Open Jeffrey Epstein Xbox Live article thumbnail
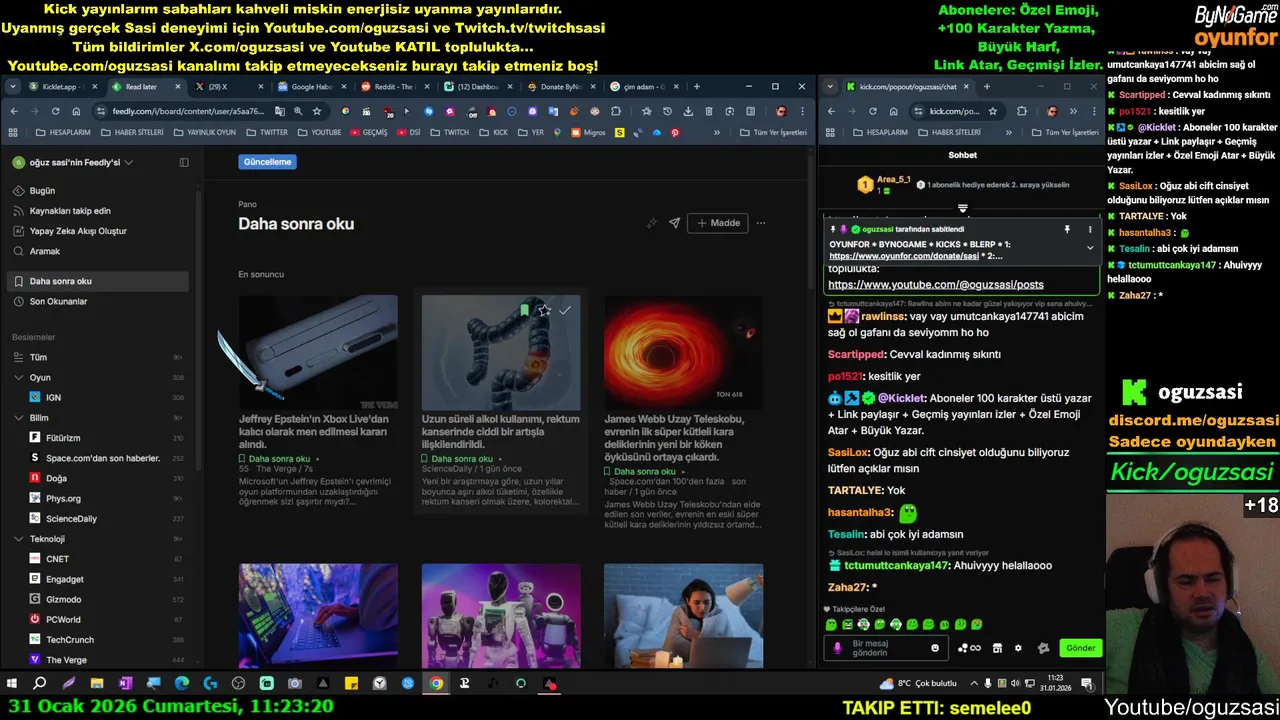 [x=318, y=352]
